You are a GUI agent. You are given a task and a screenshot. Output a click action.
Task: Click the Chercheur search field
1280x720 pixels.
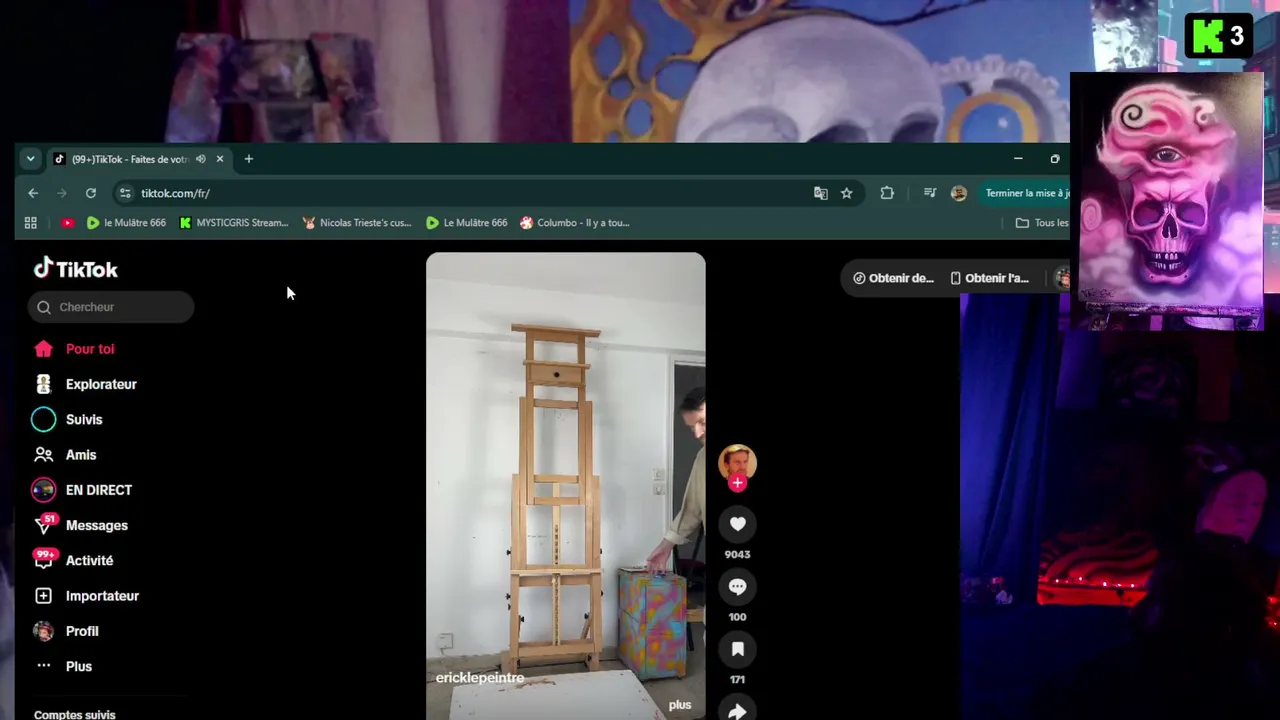pyautogui.click(x=111, y=307)
